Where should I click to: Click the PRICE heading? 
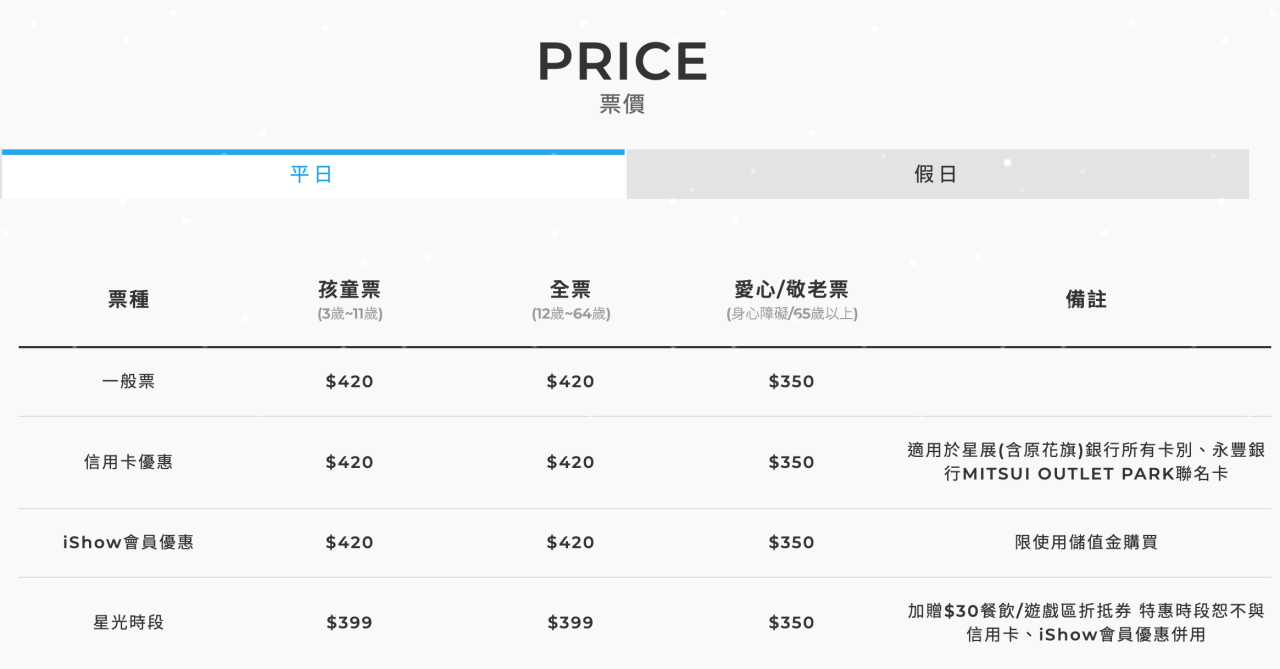(622, 61)
